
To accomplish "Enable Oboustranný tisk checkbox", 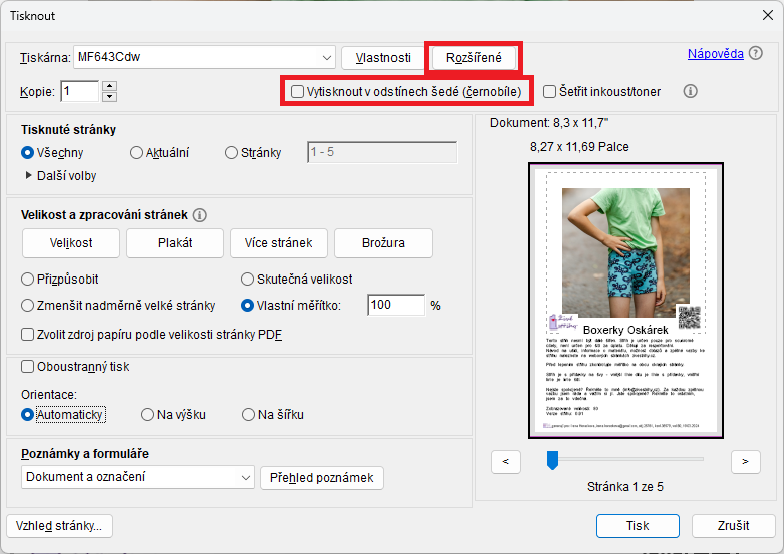I will (x=28, y=367).
